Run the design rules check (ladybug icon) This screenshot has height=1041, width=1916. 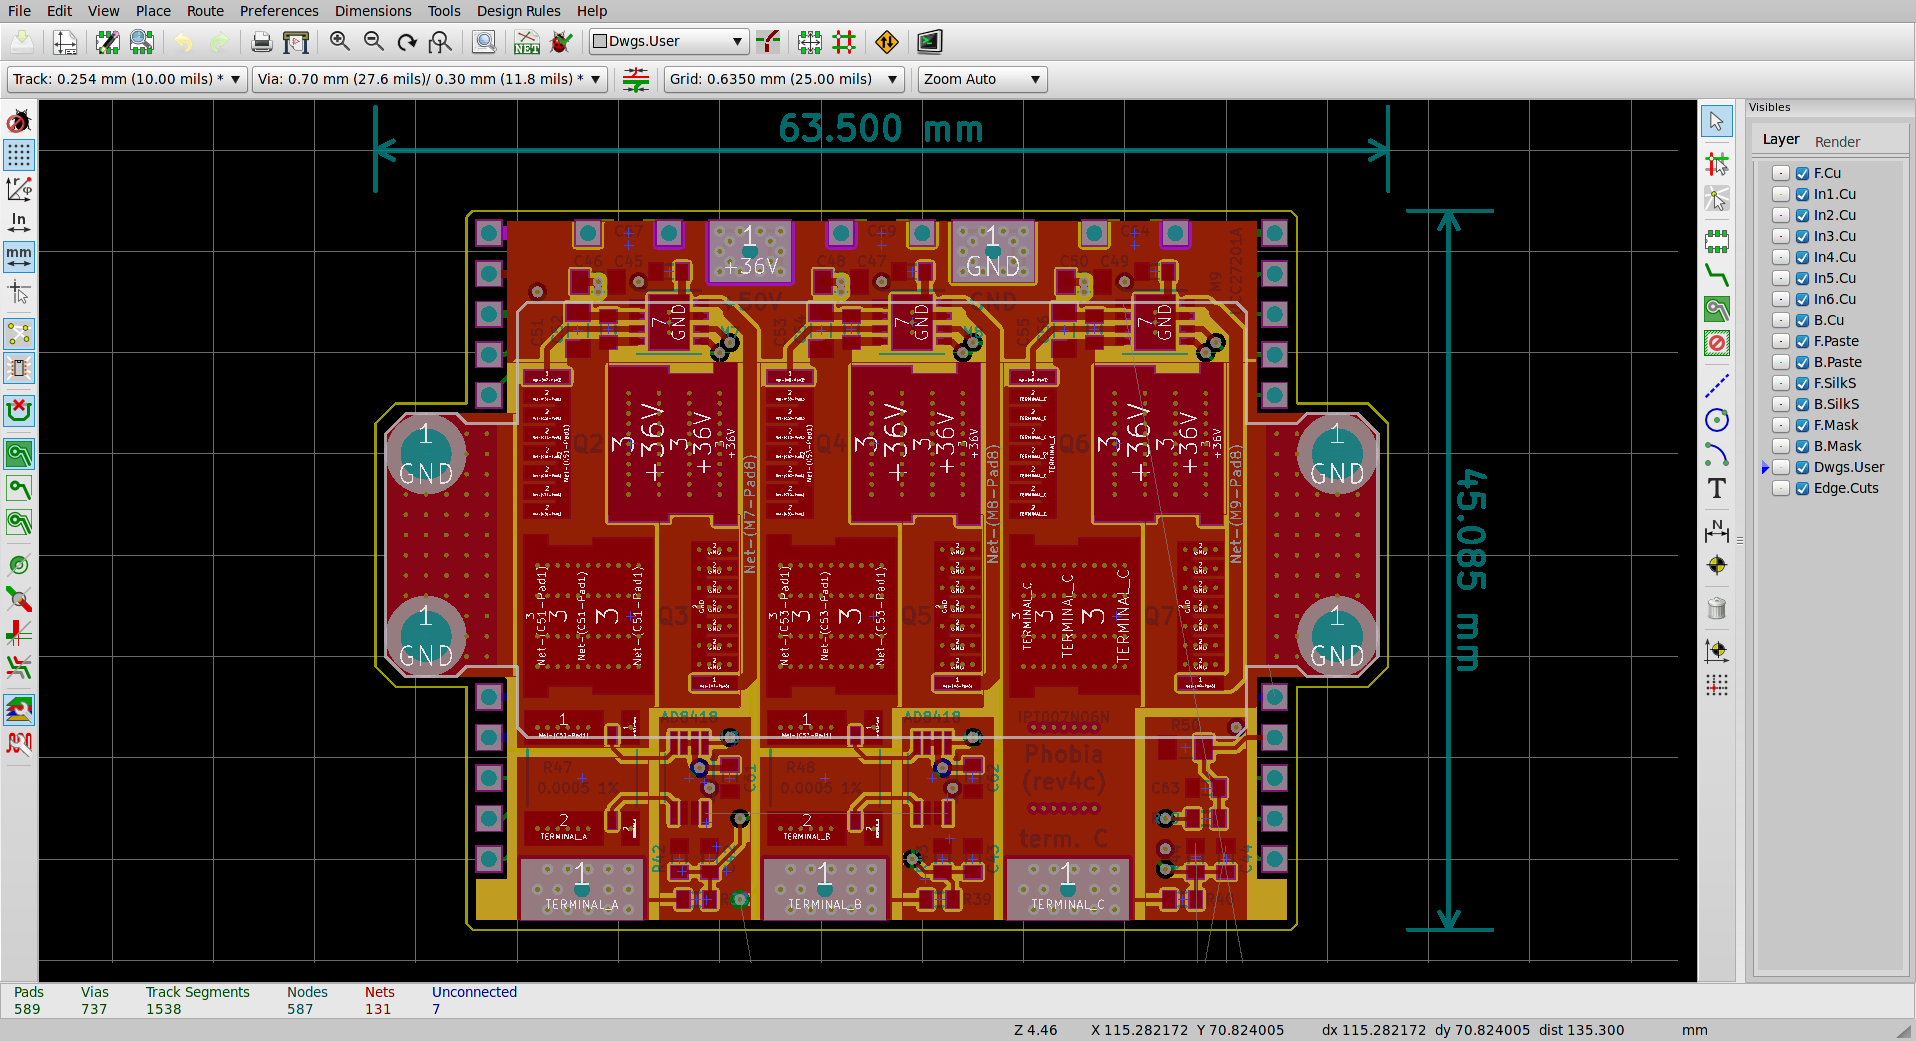click(x=562, y=42)
